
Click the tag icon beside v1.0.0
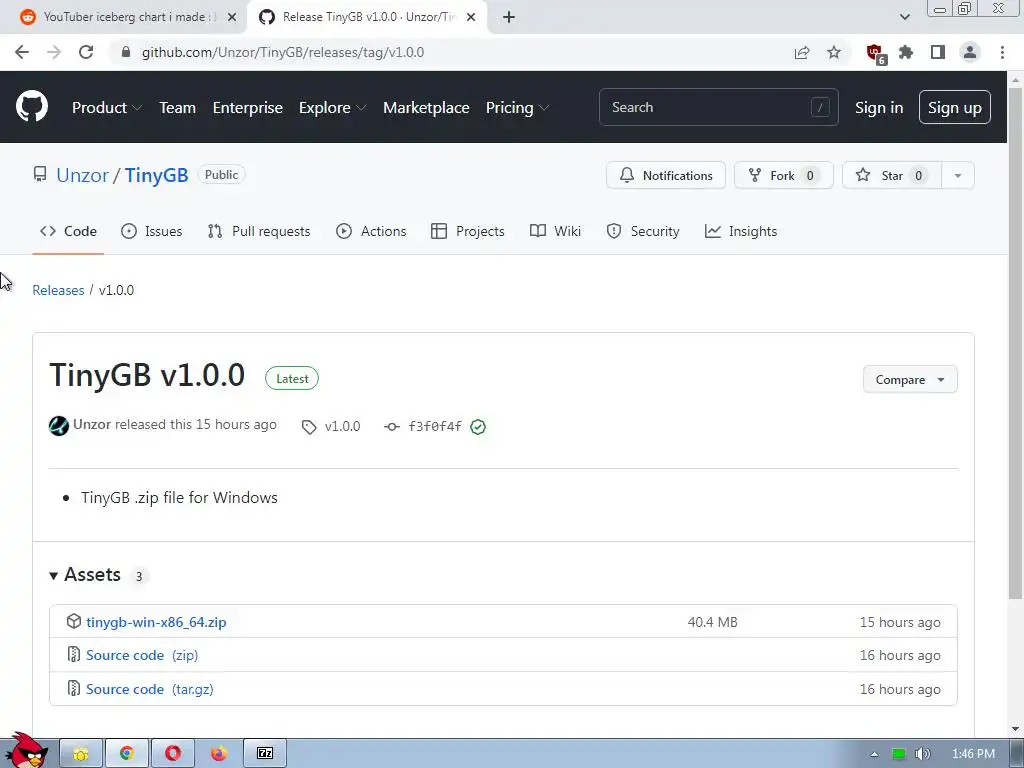tap(309, 427)
